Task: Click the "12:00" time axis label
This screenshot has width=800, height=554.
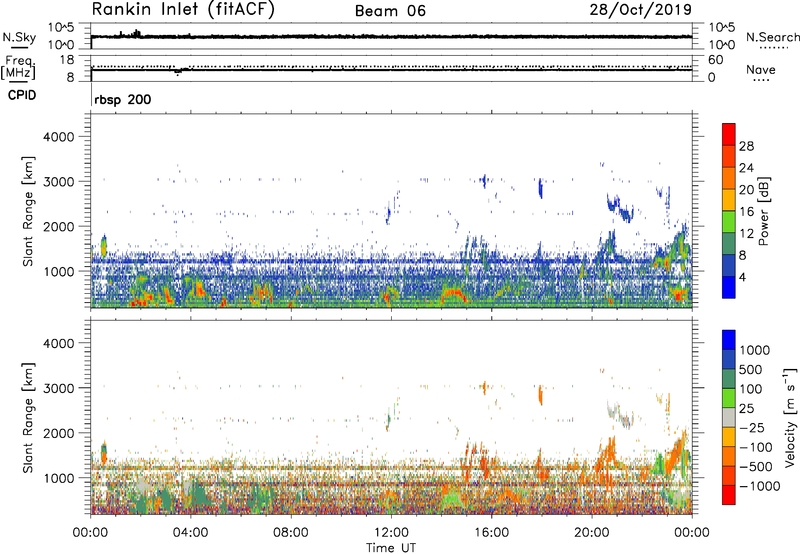Action: pos(391,533)
